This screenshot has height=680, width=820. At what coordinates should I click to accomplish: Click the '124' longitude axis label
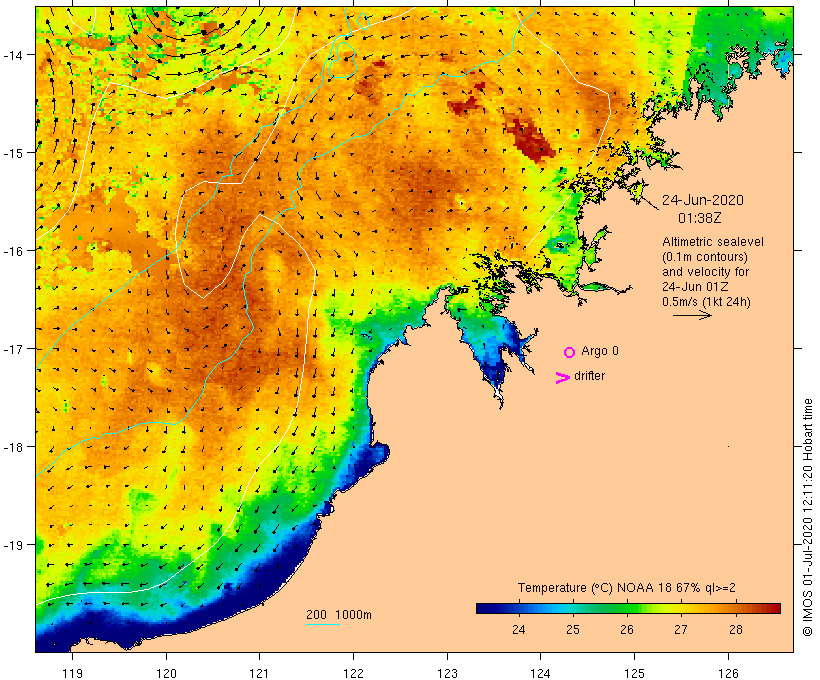coord(540,673)
